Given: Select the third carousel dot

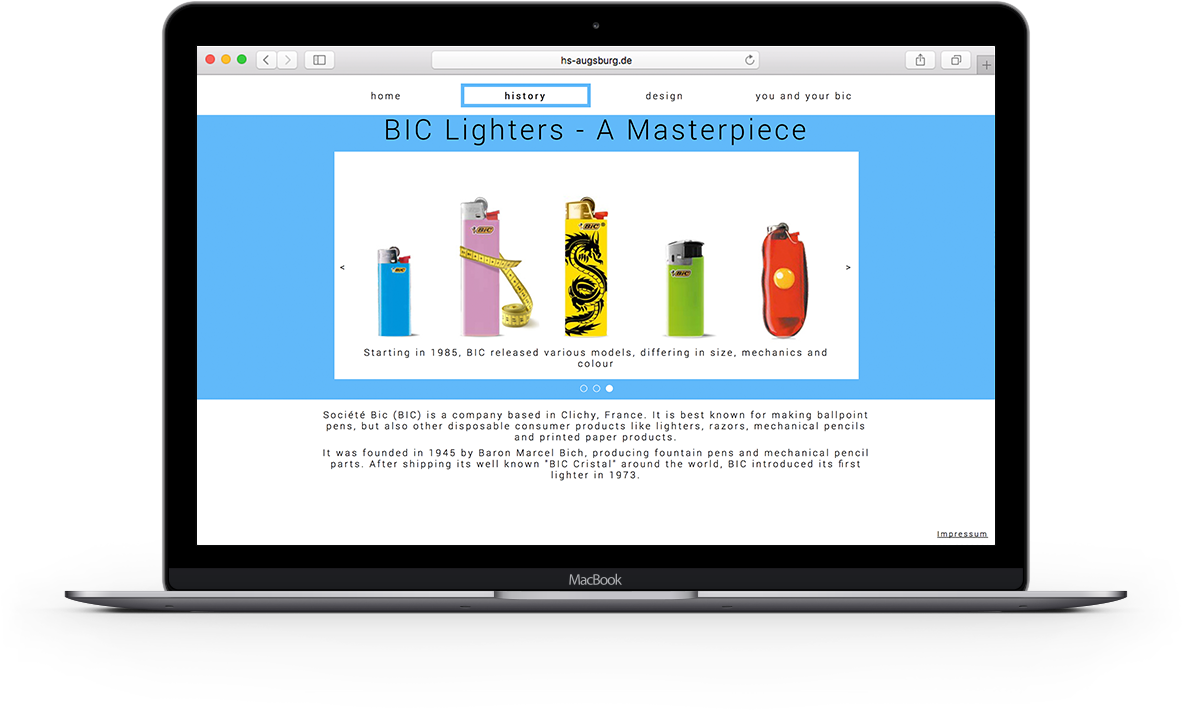Looking at the screenshot, I should coord(609,388).
